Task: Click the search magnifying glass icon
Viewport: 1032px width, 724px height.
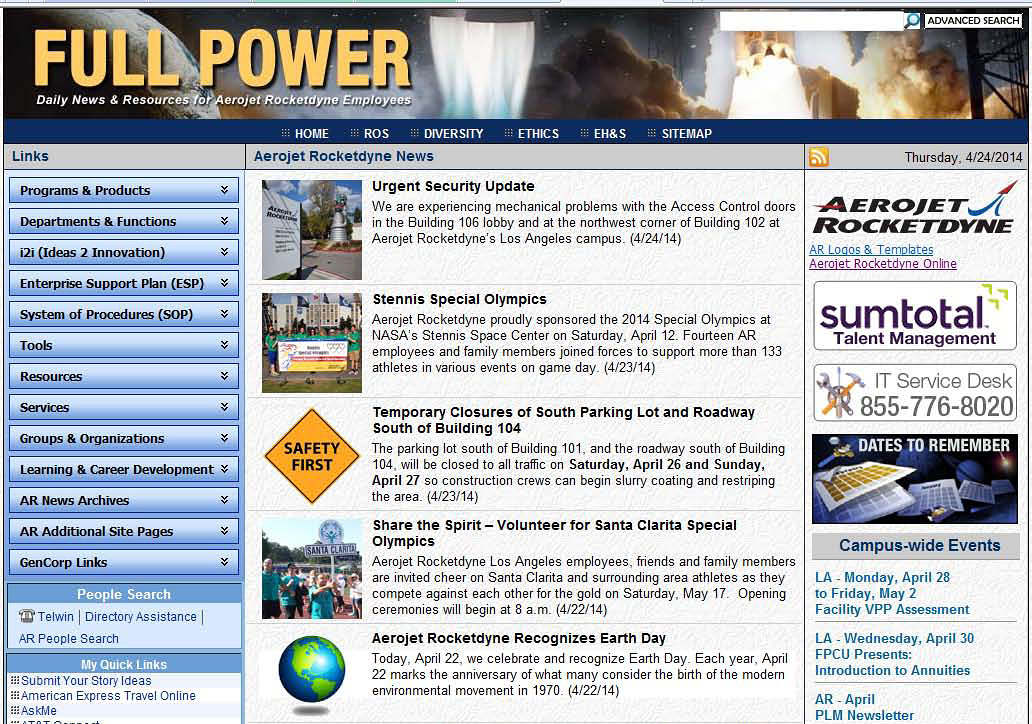Action: pyautogui.click(x=911, y=20)
